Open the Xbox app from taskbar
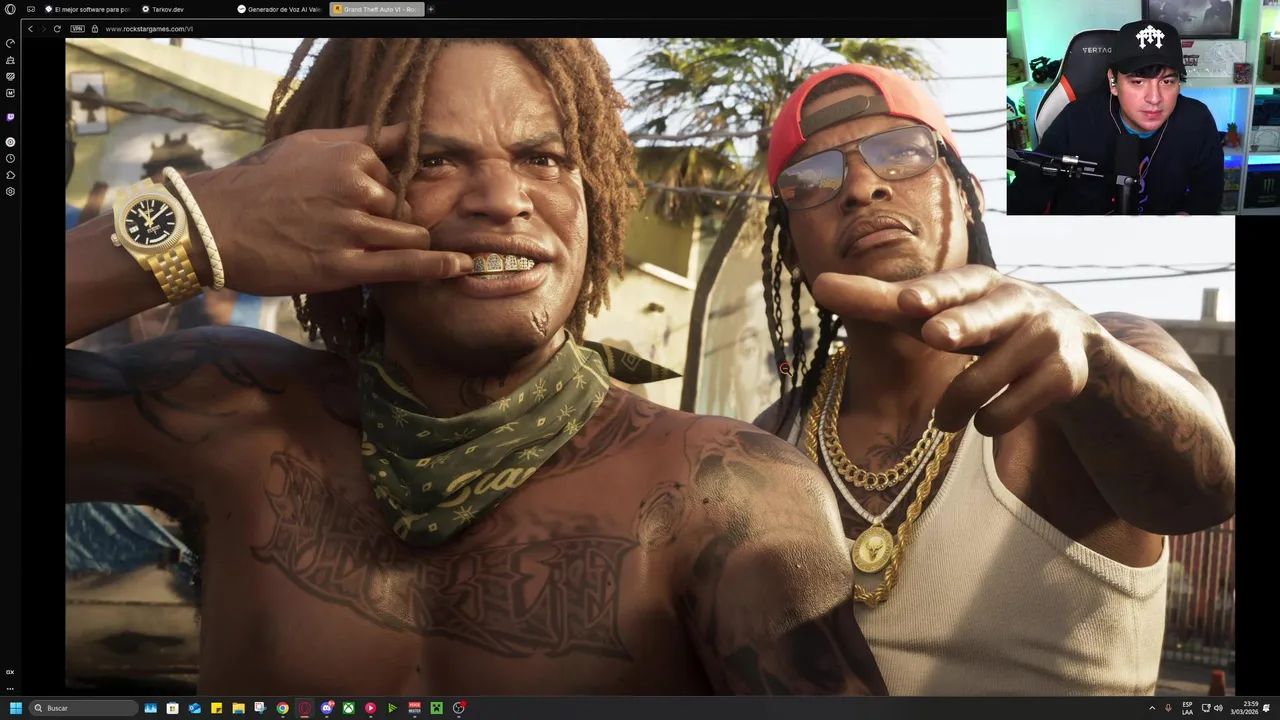Viewport: 1280px width, 720px height. click(348, 708)
